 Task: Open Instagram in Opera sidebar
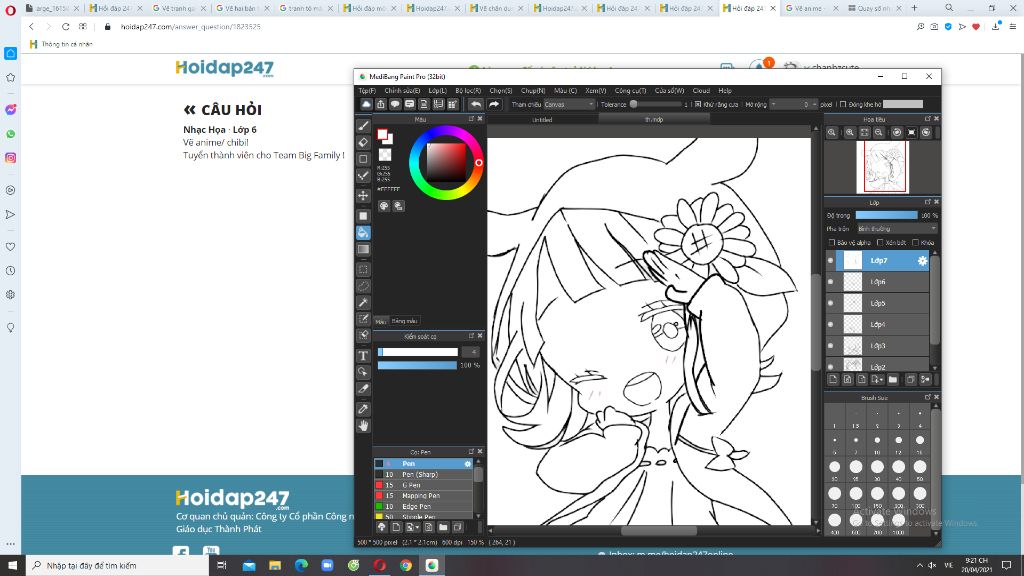coord(10,157)
